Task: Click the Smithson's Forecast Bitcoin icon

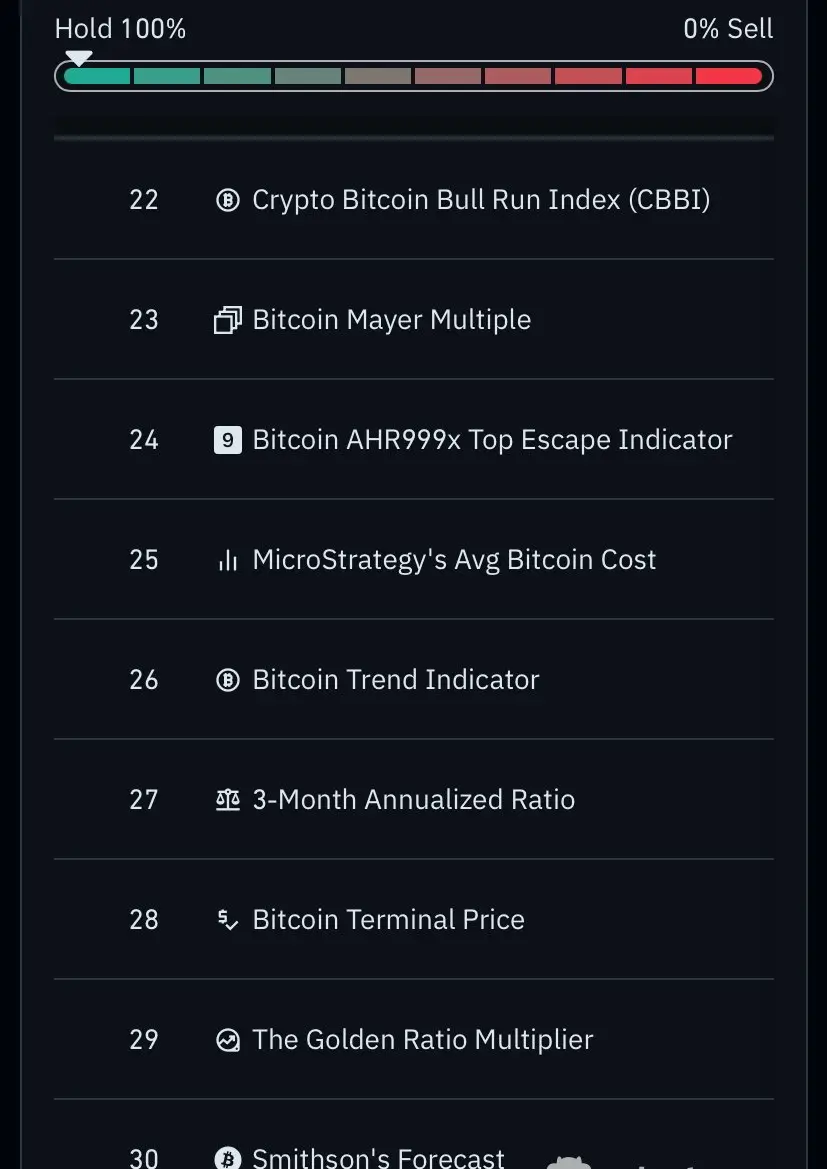Action: pos(228,1157)
